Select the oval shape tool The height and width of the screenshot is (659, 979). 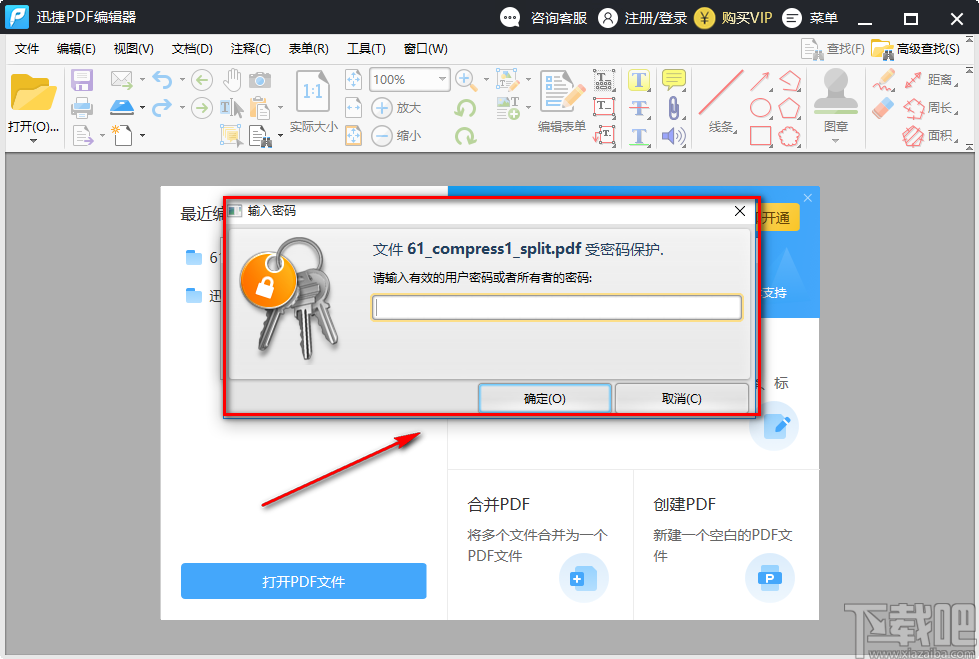[x=760, y=107]
